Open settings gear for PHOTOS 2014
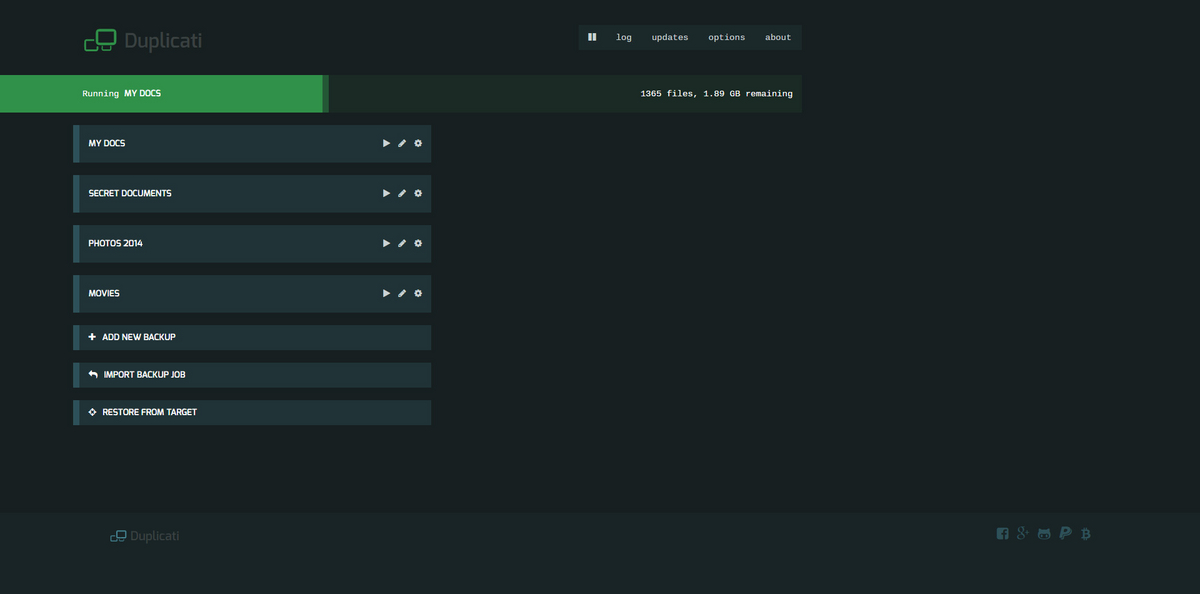Image resolution: width=1200 pixels, height=594 pixels. point(418,243)
